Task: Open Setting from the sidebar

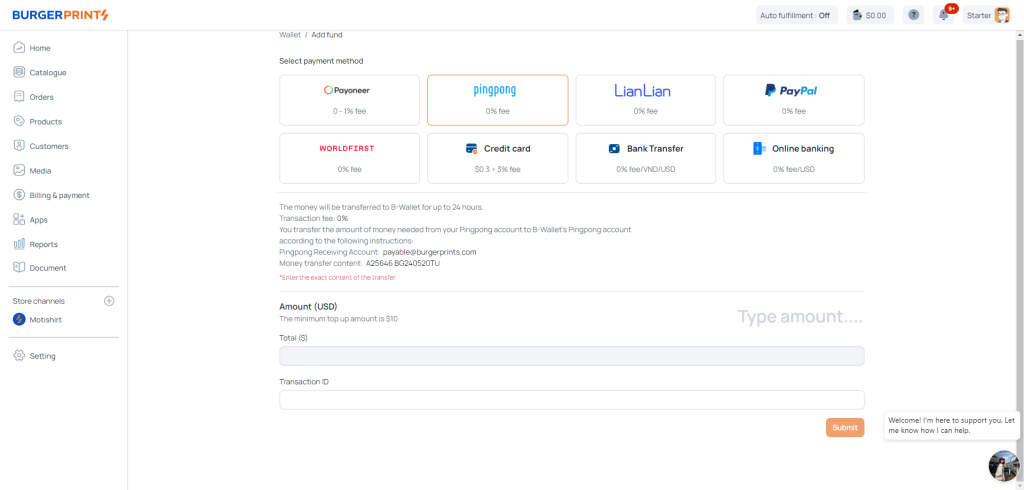Action: pyautogui.click(x=42, y=356)
